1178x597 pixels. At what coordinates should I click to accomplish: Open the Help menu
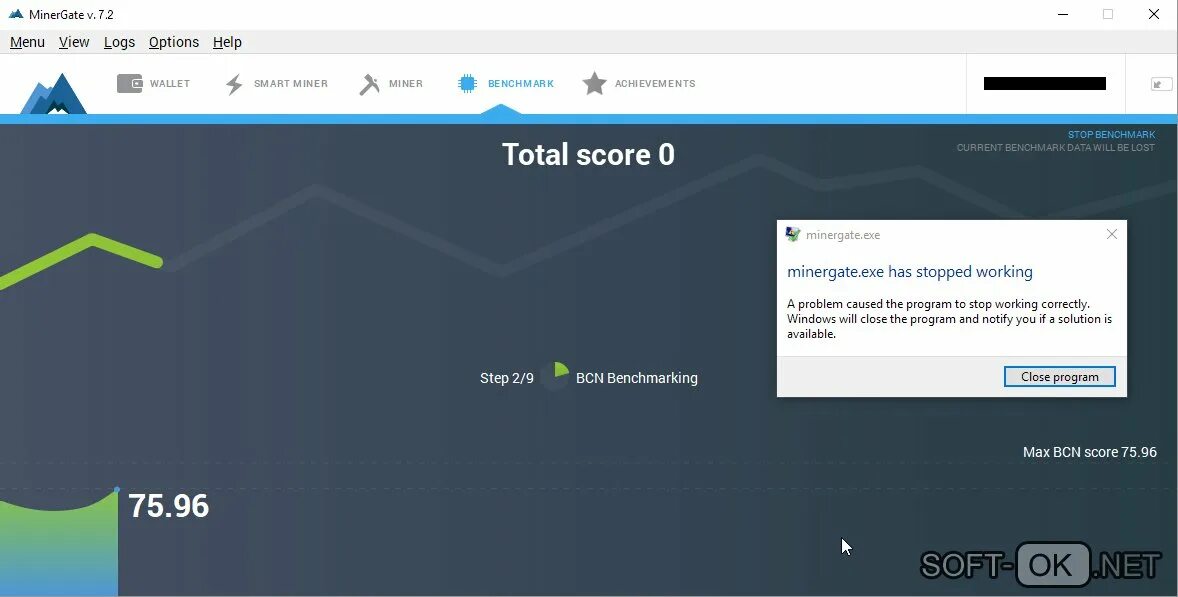(227, 42)
